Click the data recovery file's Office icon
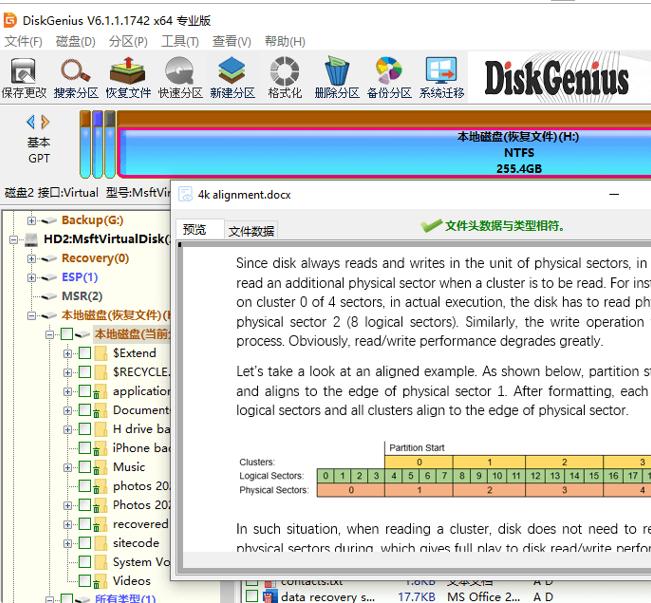651x603 pixels. pyautogui.click(x=270, y=597)
